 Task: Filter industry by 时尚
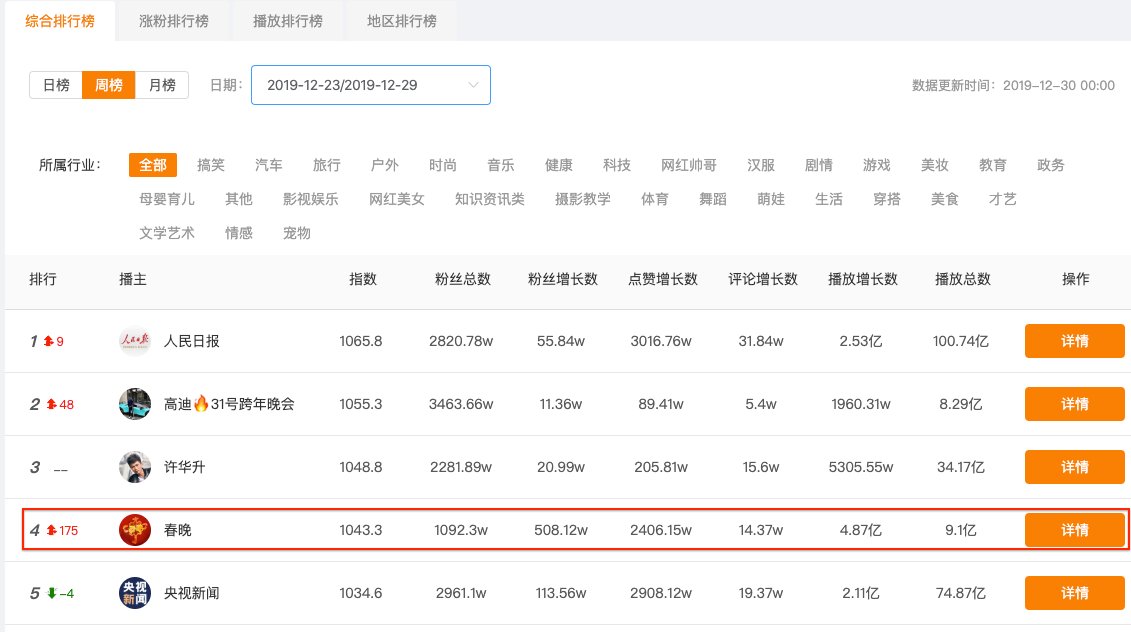(x=443, y=165)
